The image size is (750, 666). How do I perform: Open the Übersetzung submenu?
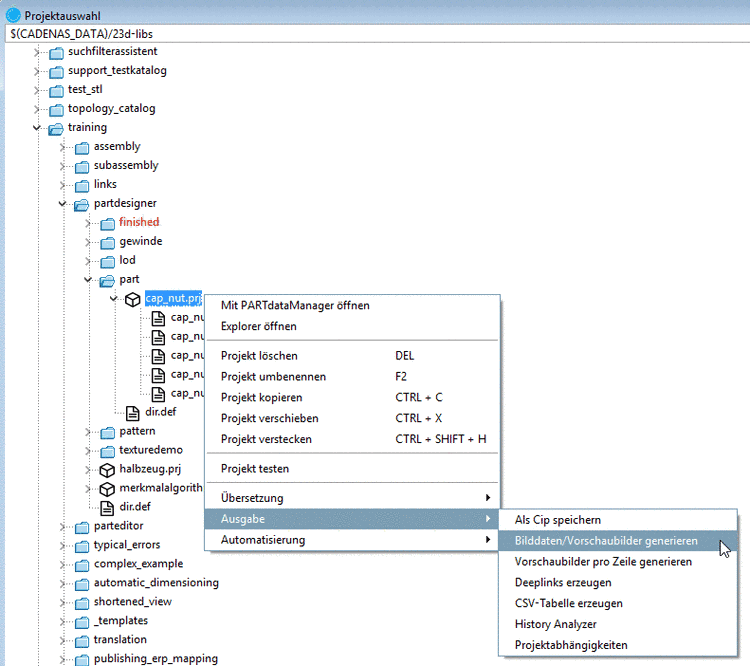coord(353,498)
